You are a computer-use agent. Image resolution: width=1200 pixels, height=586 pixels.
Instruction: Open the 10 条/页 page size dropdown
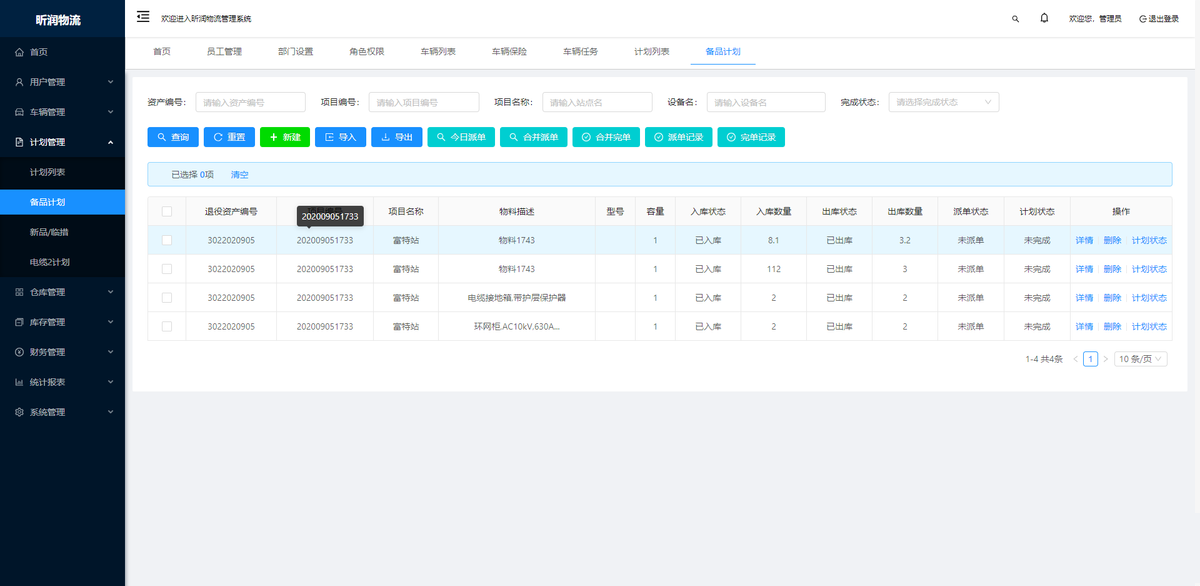pyautogui.click(x=1140, y=359)
